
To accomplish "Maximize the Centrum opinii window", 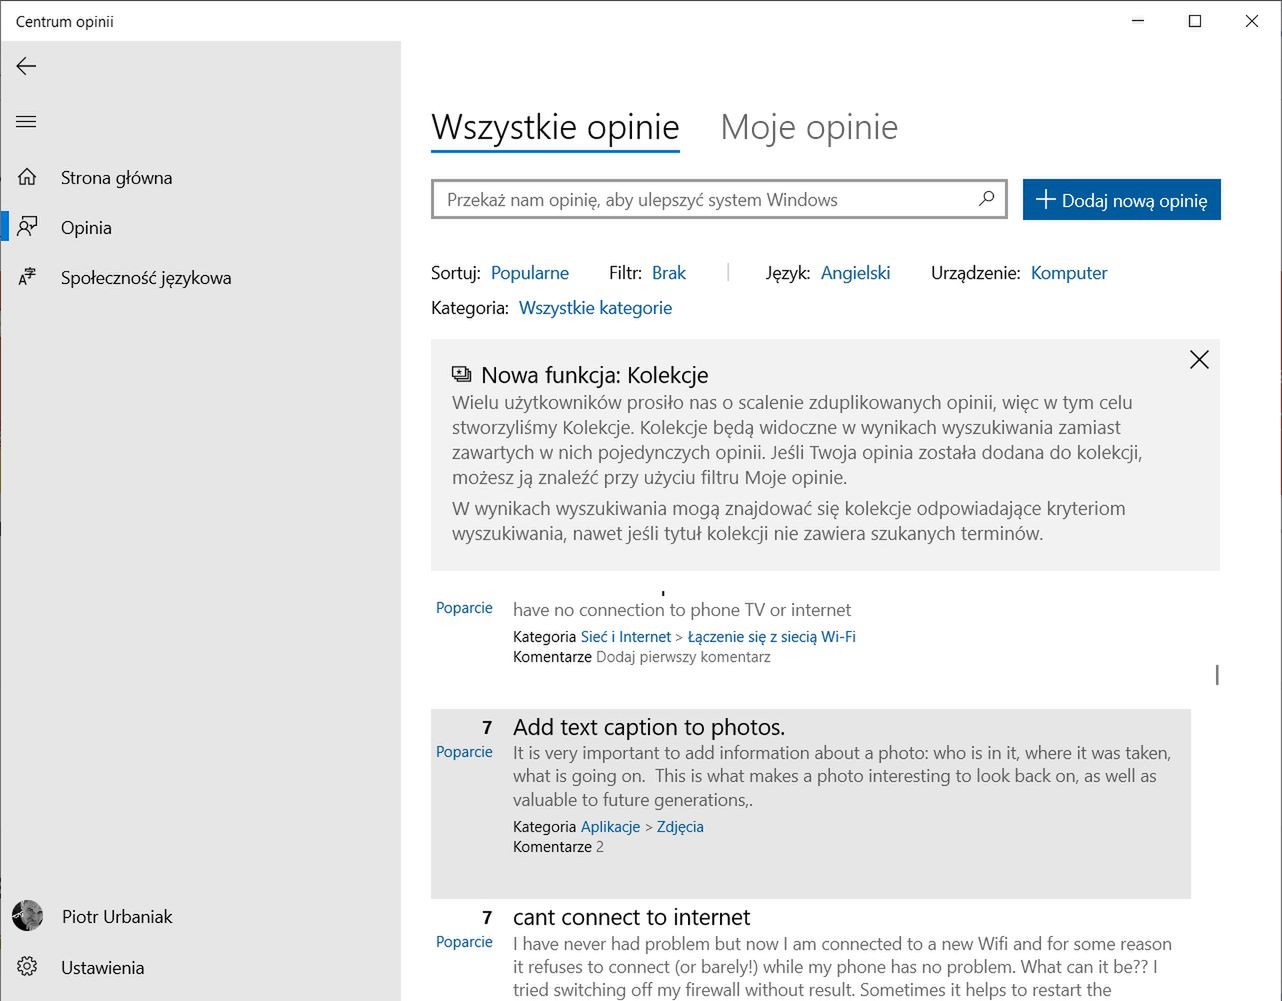I will pos(1194,21).
